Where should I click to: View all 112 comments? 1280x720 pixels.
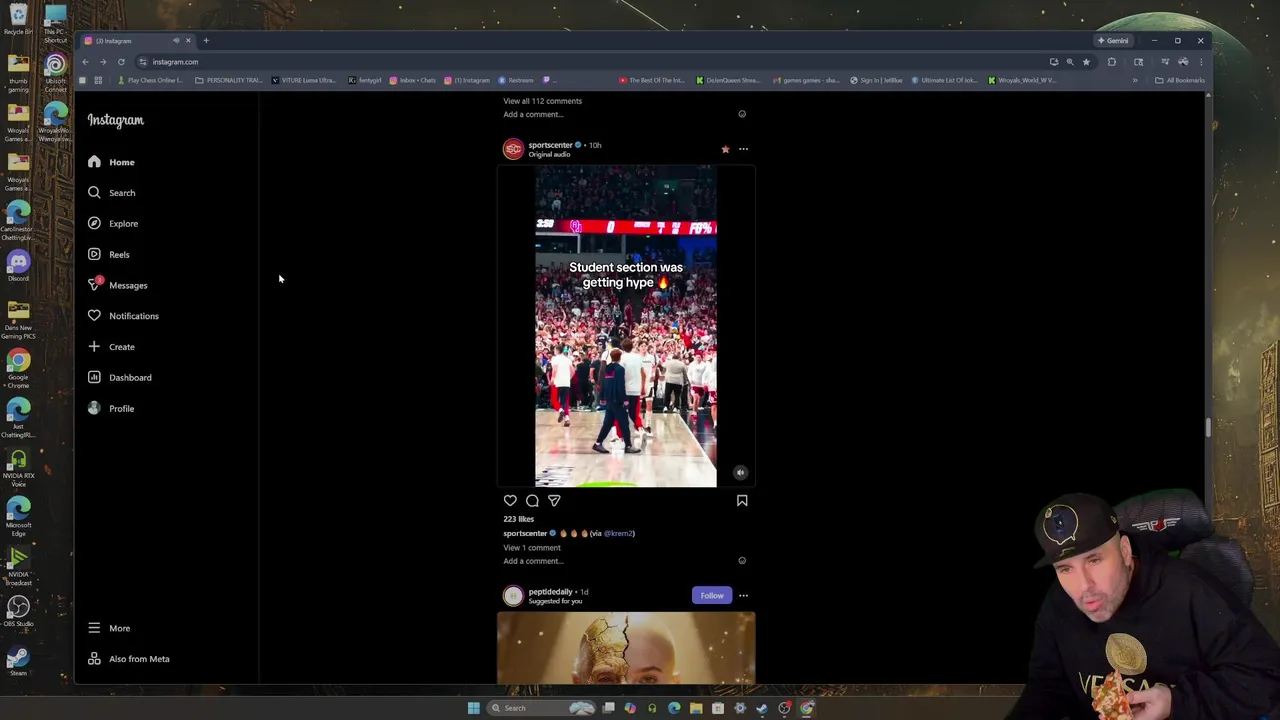(542, 101)
